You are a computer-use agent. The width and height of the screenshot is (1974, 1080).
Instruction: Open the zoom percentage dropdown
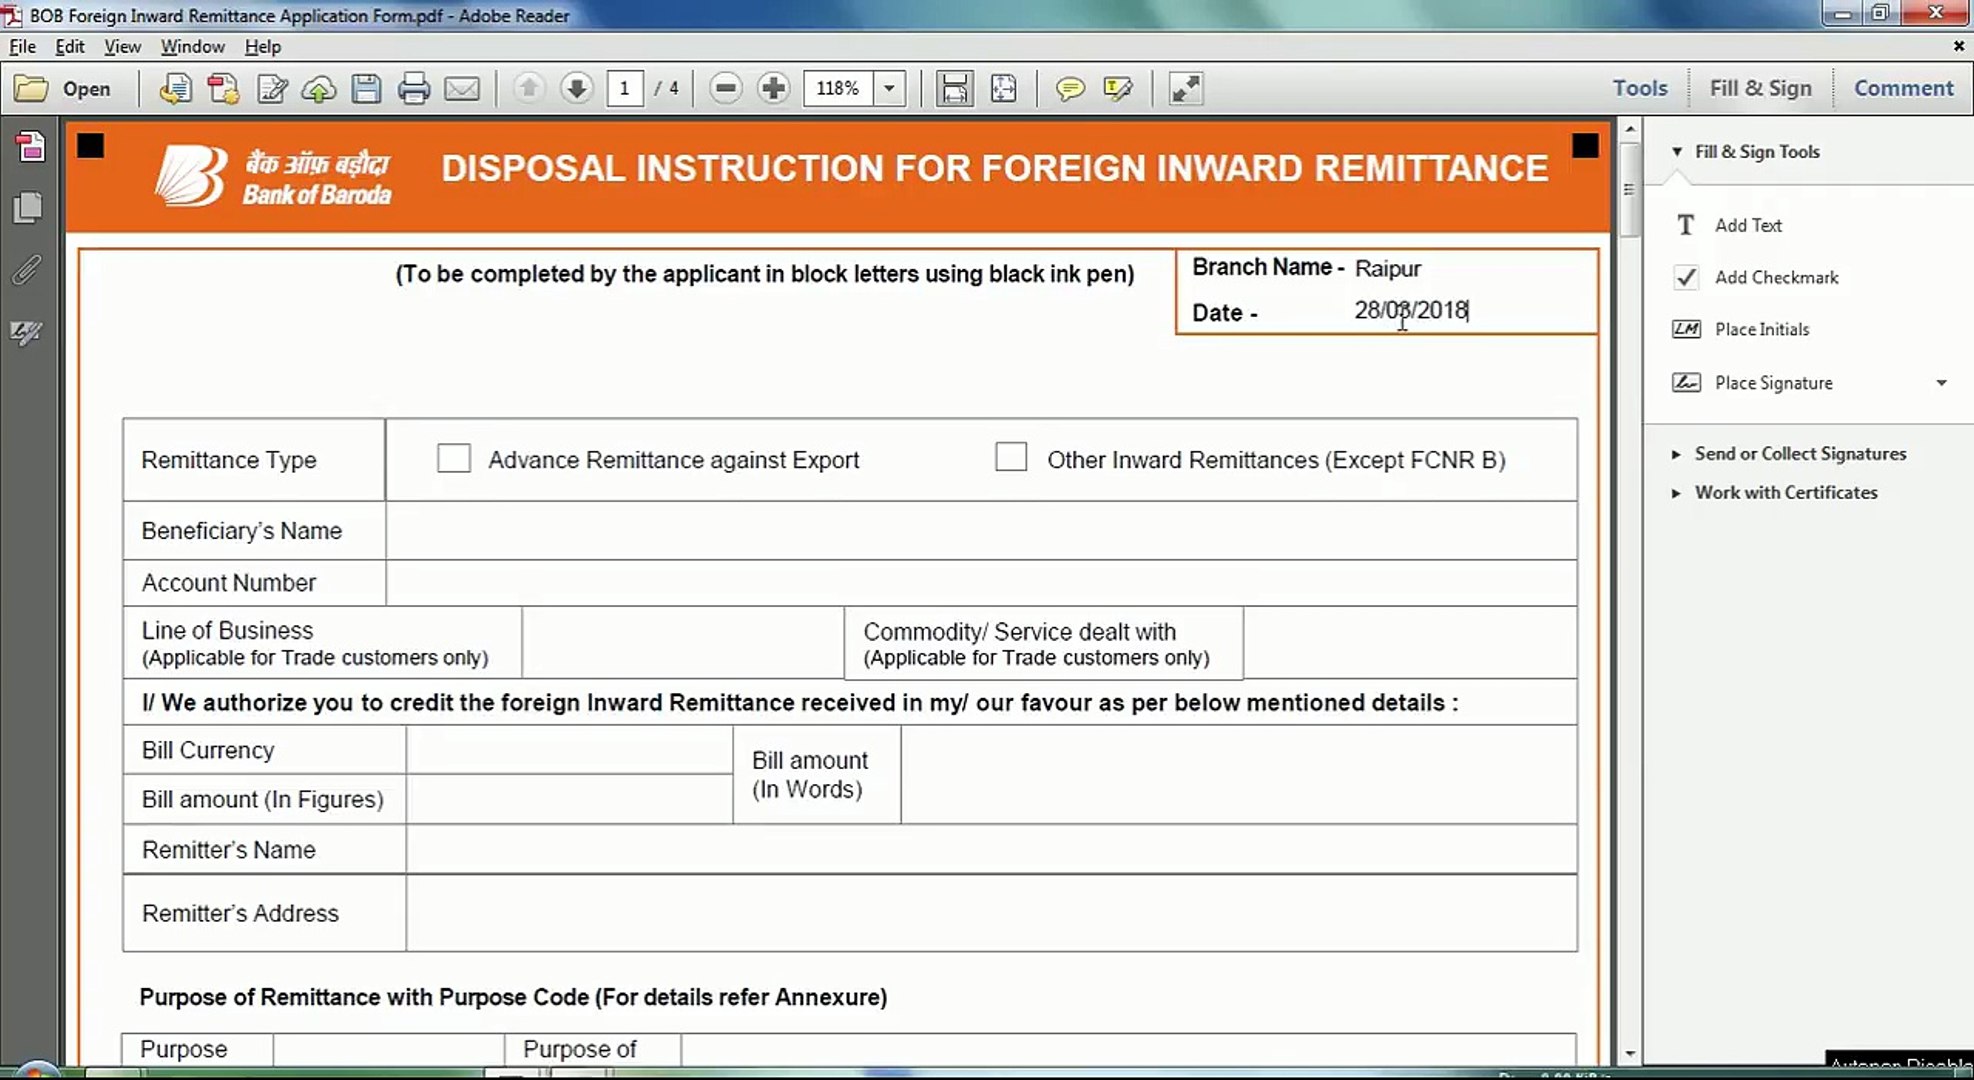pyautogui.click(x=888, y=89)
